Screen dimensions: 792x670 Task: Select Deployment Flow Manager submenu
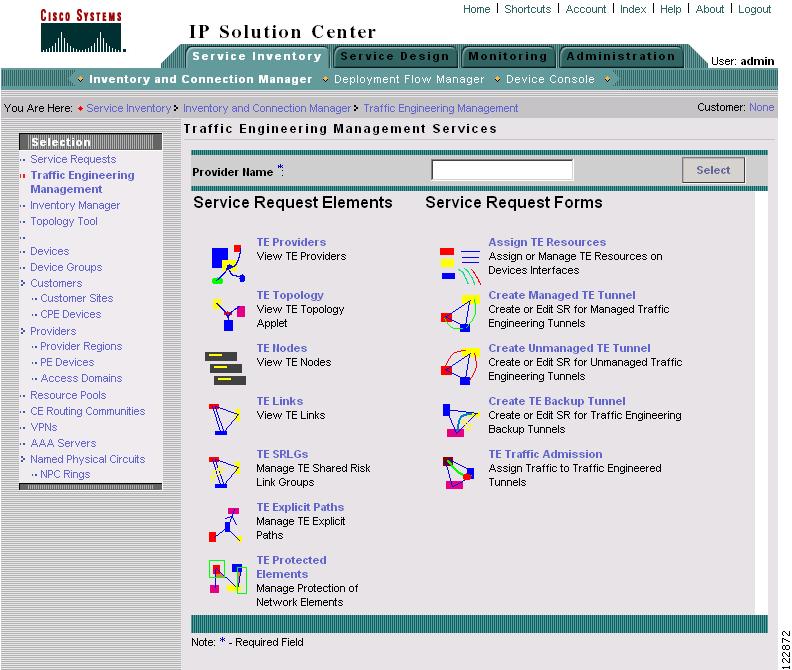click(409, 79)
